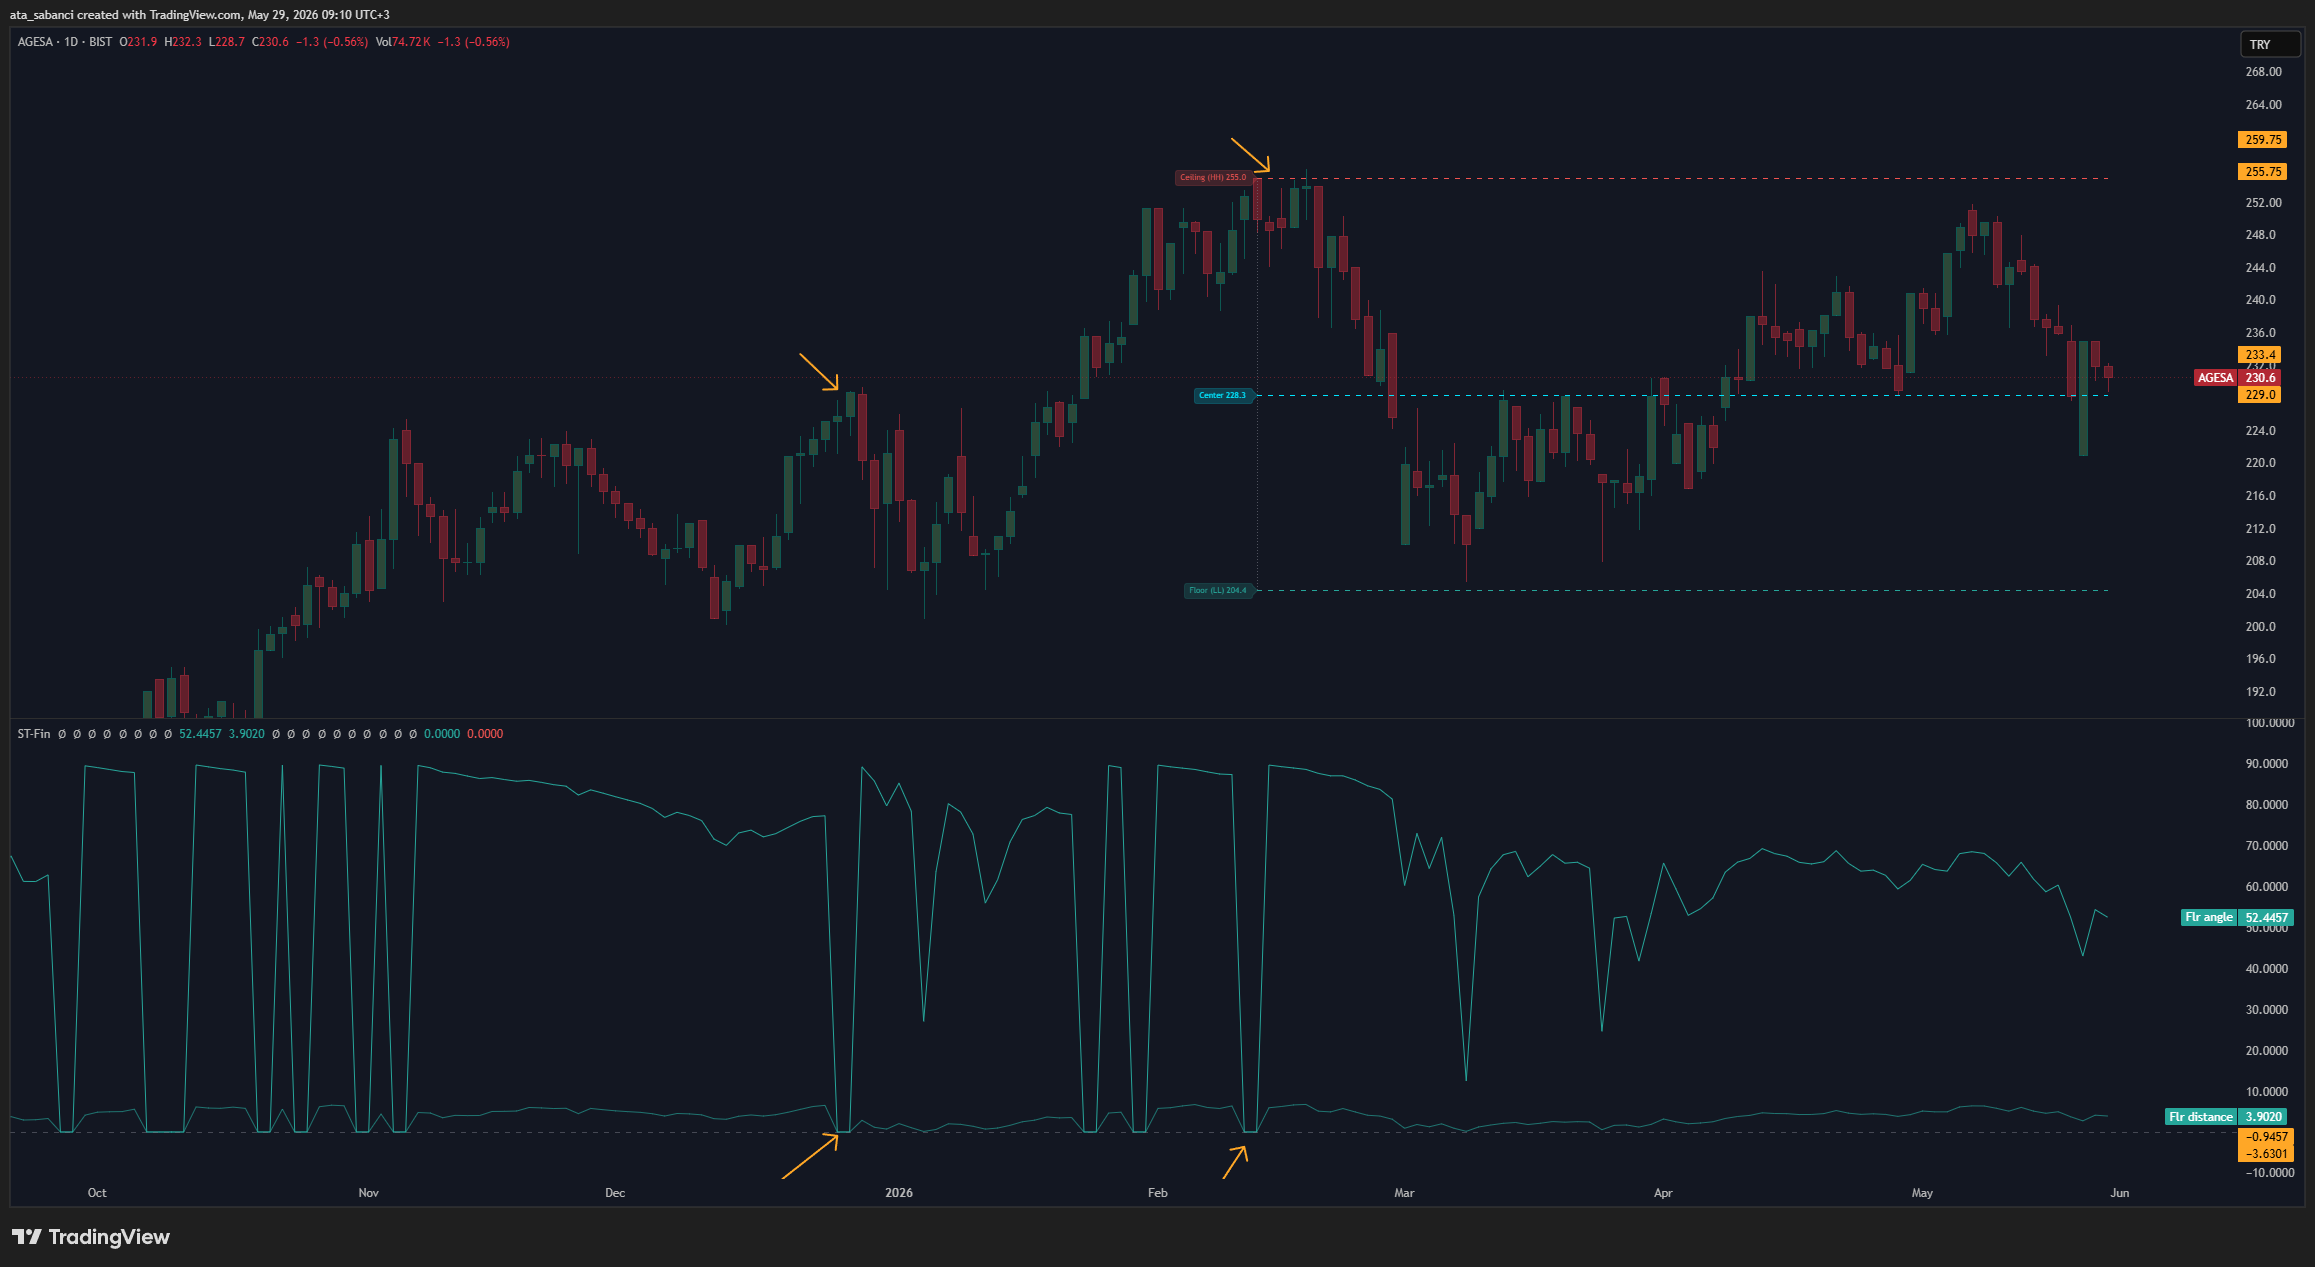Click the Flr distance 3.9020 value label
This screenshot has width=2315, height=1267.
click(2226, 1117)
